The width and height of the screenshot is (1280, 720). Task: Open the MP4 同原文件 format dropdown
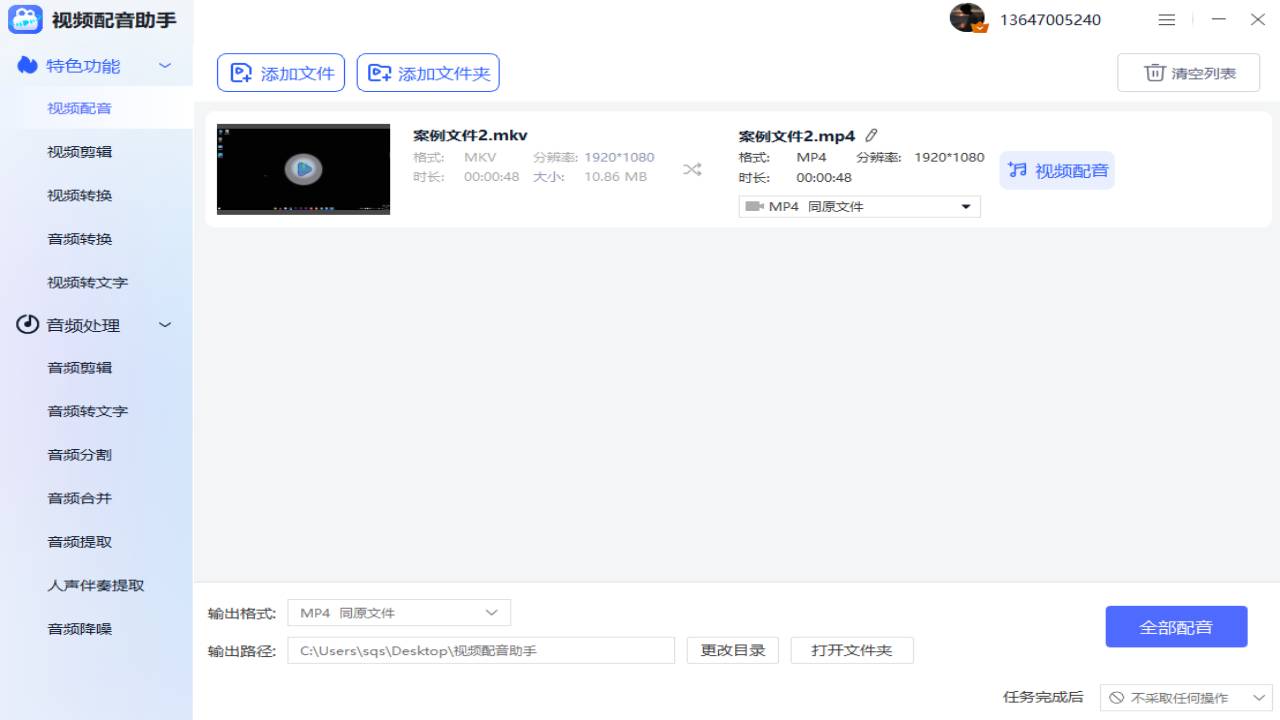tap(965, 206)
